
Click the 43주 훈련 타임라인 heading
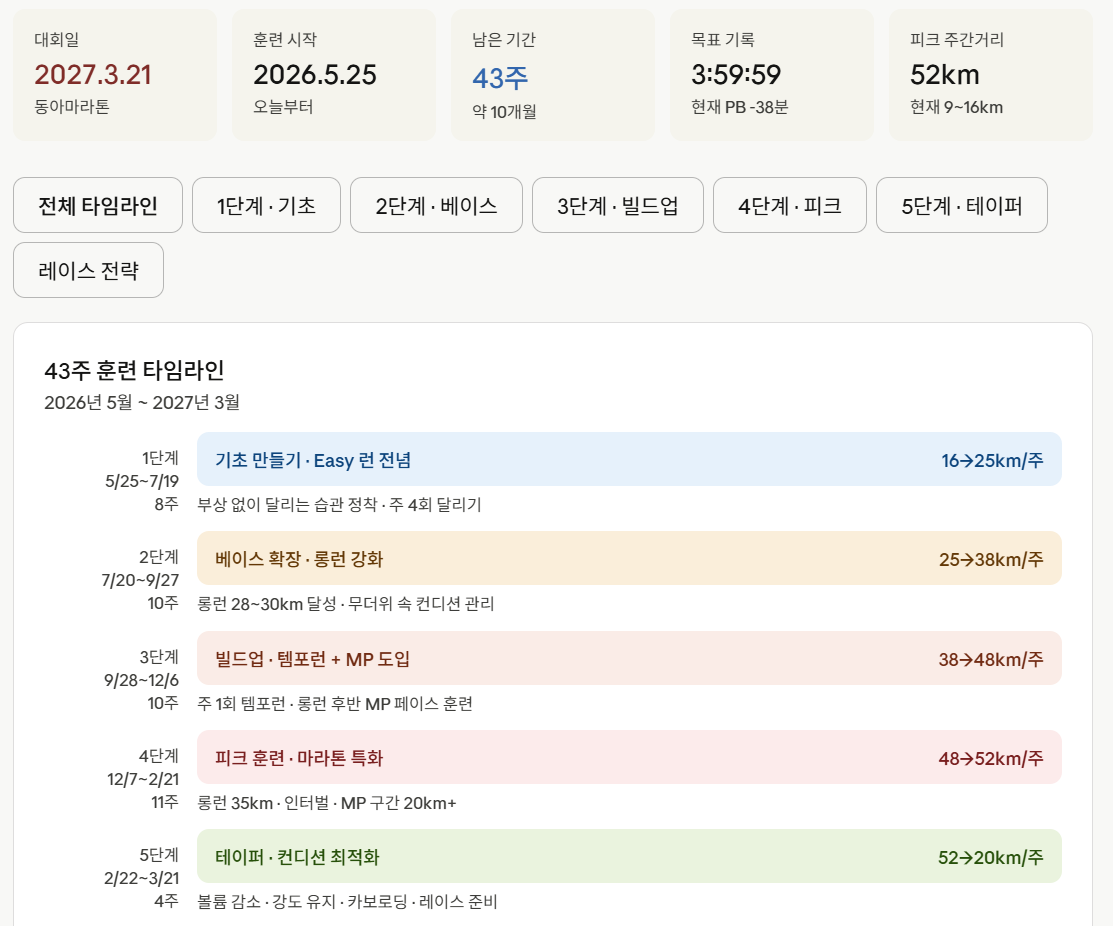(x=134, y=370)
